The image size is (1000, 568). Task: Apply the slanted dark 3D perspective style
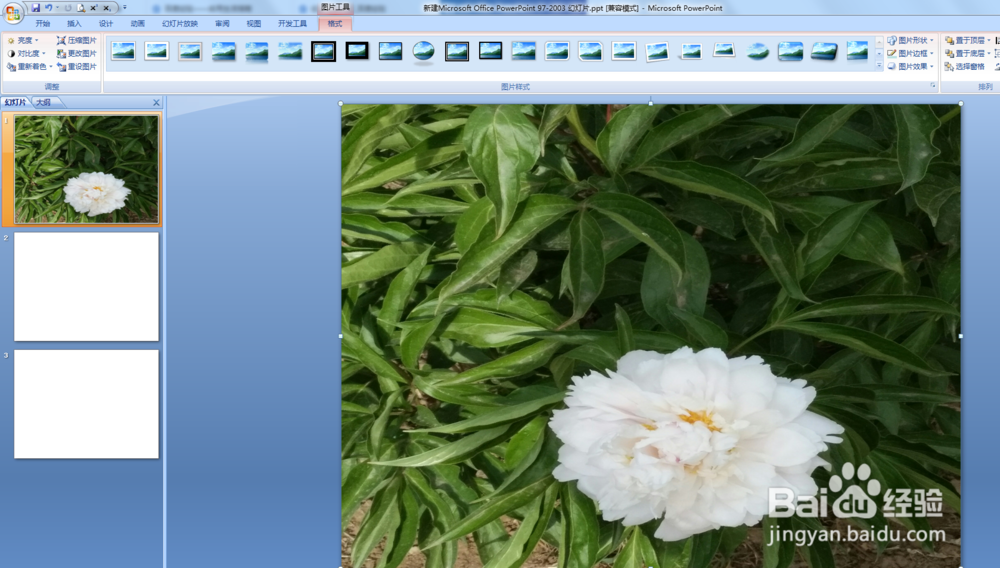(823, 51)
